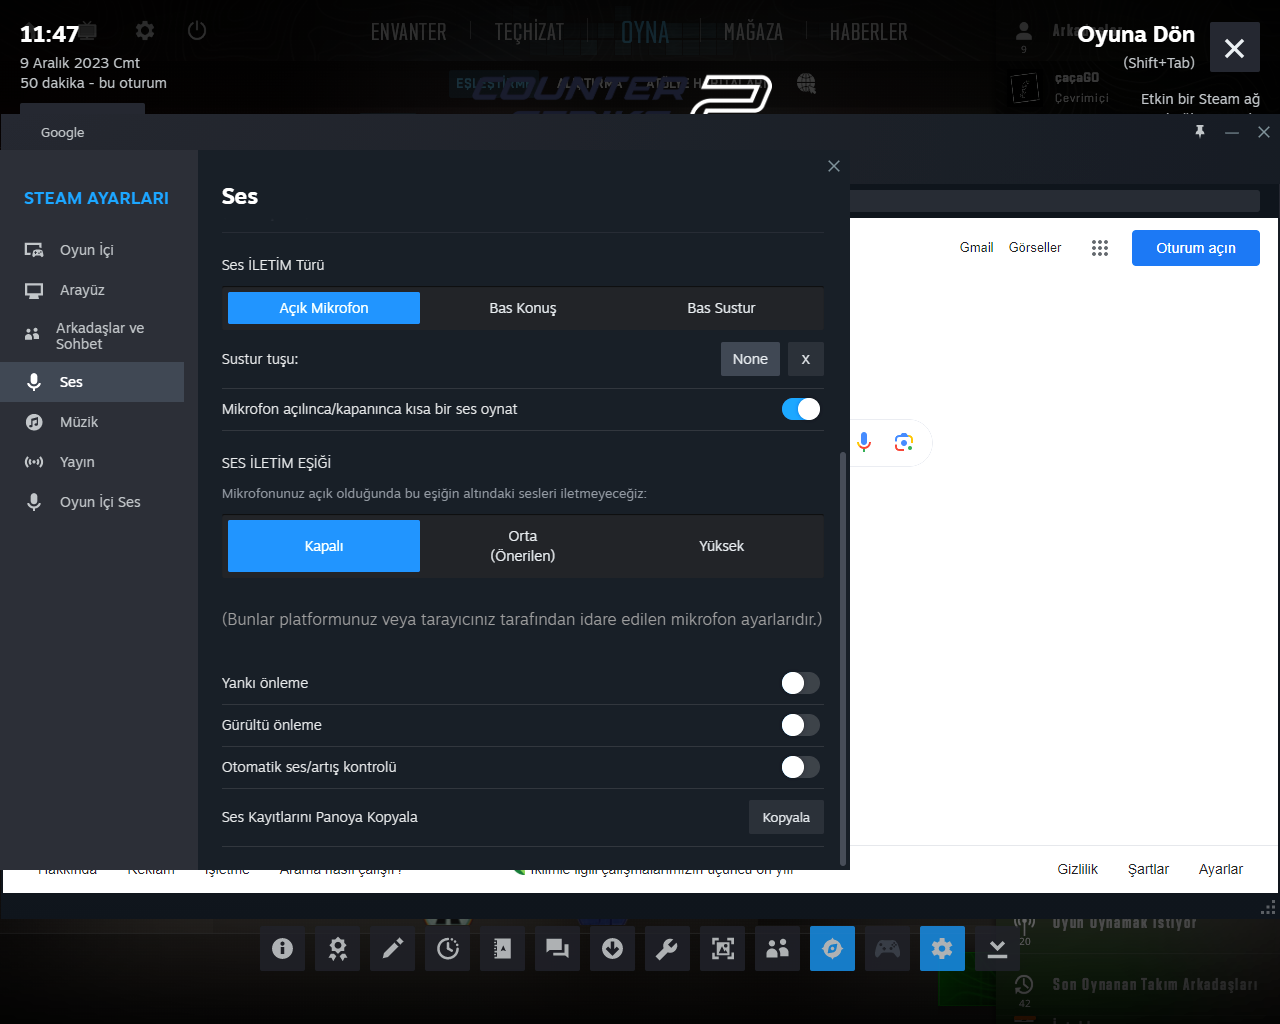Click the globe icon near Counter-Strike logo
This screenshot has width=1280, height=1024.
(806, 83)
